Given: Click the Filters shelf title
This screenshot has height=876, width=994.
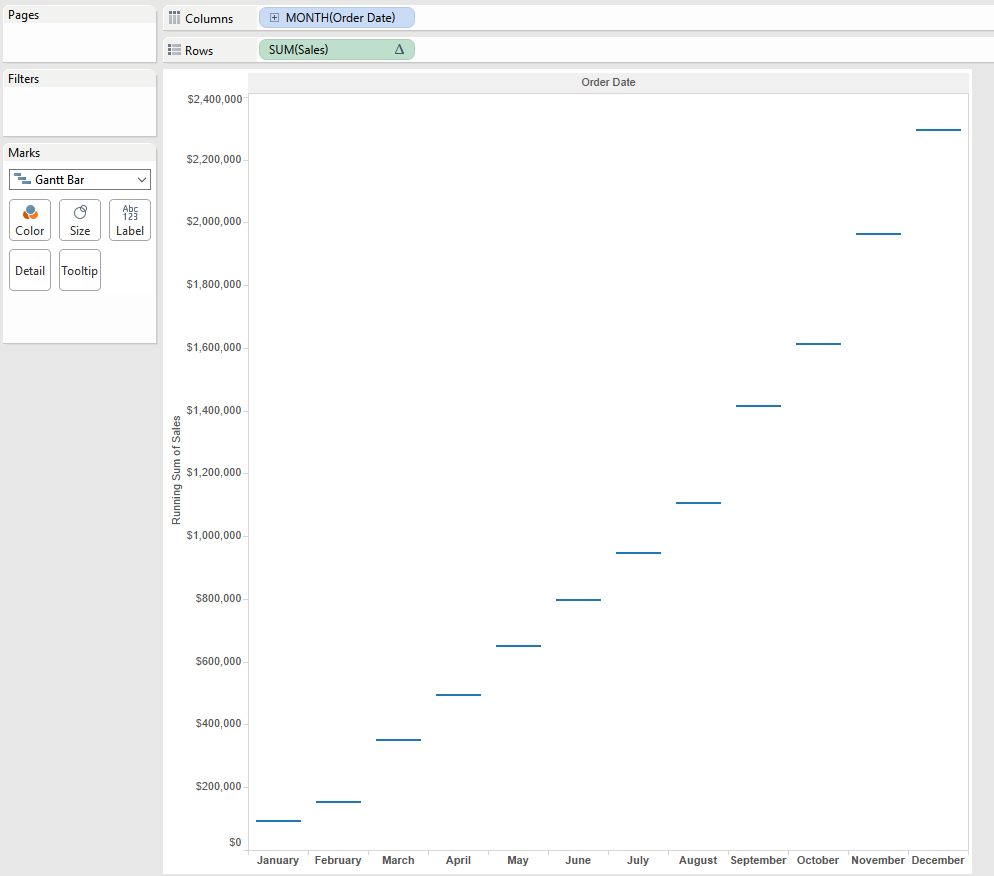Looking at the screenshot, I should 23,79.
